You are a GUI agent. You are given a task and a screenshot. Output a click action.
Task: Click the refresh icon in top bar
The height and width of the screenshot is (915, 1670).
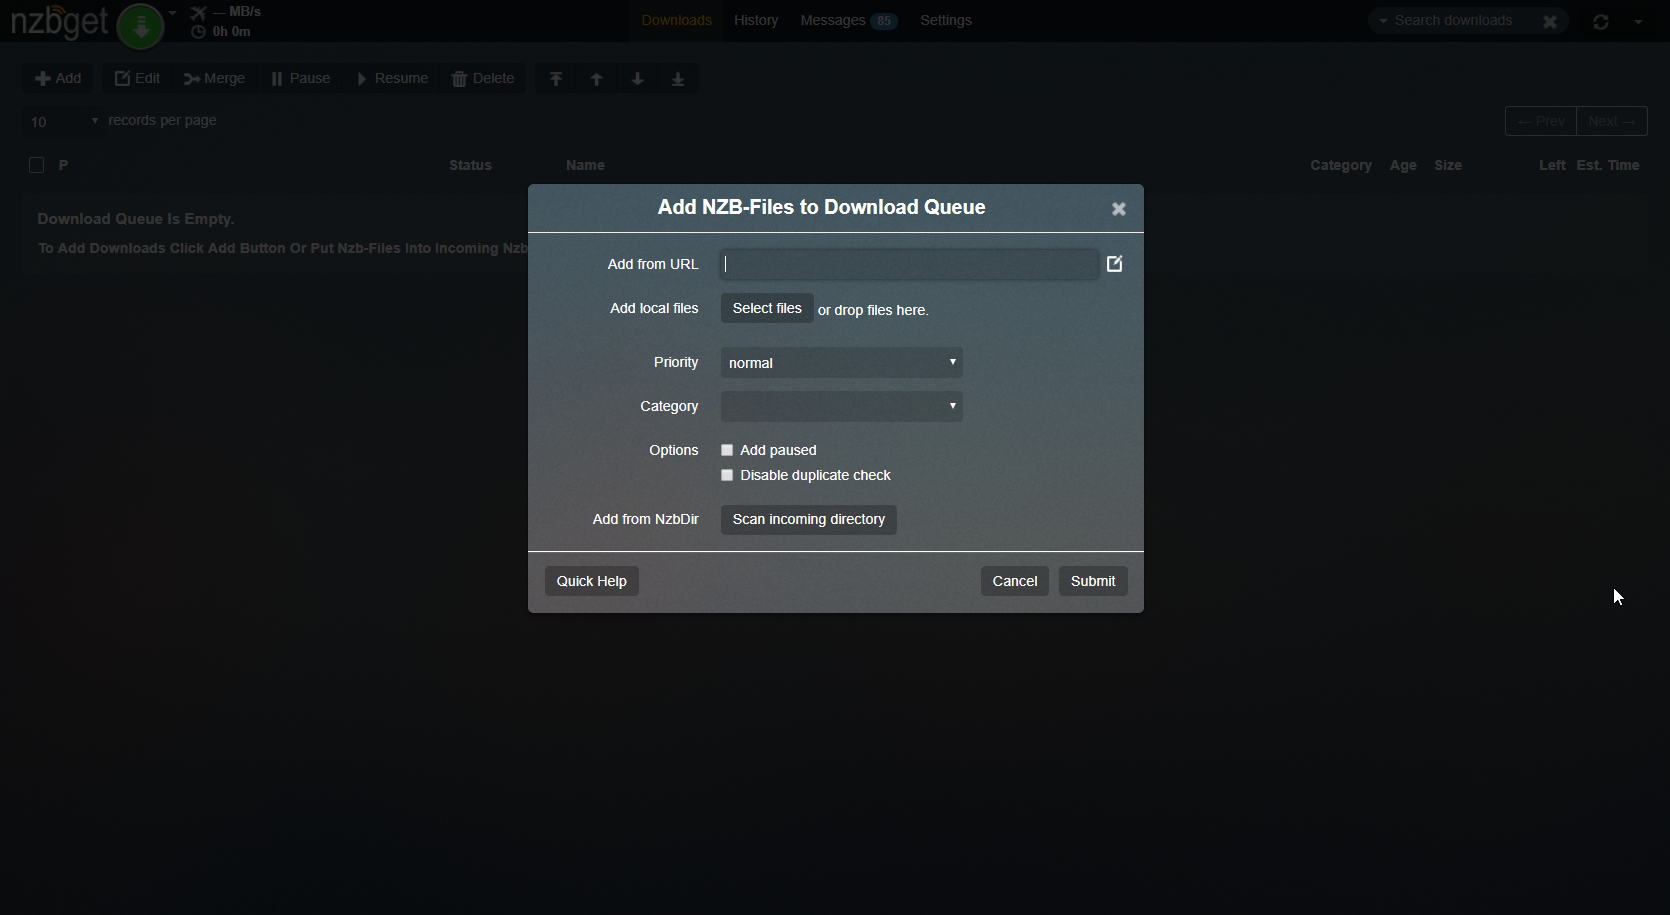tap(1600, 21)
